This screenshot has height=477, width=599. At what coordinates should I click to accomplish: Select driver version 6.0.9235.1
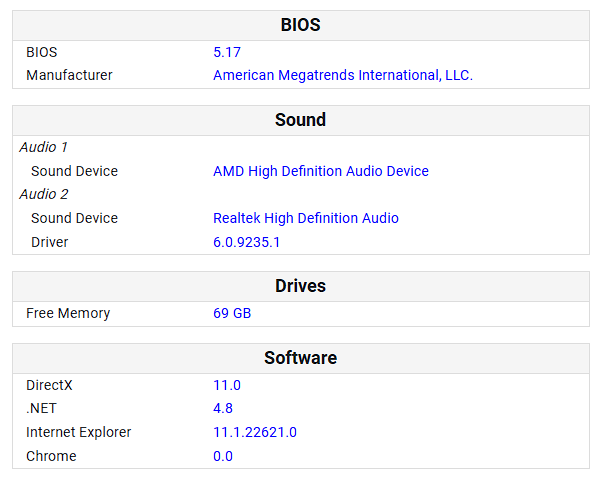point(246,242)
